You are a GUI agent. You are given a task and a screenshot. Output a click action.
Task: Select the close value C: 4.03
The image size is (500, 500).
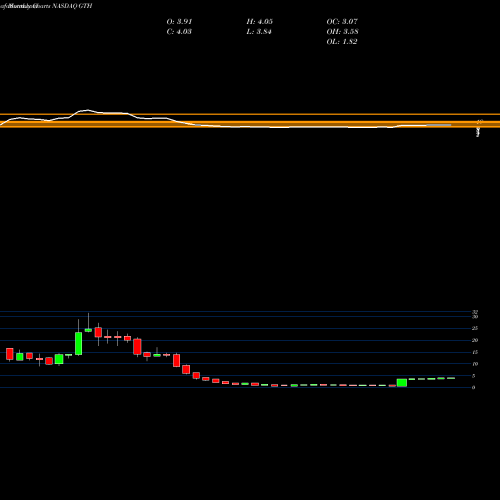179,32
